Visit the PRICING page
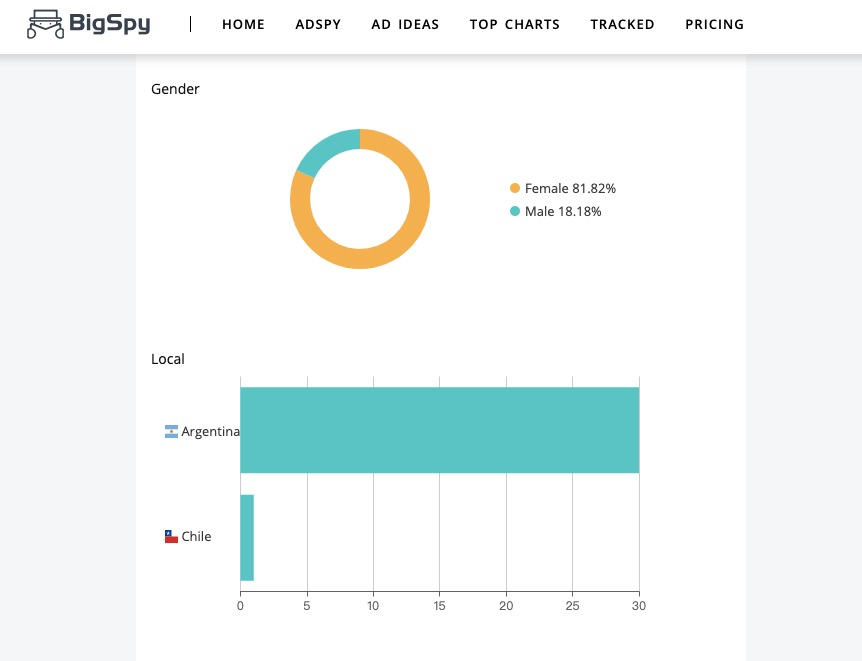The width and height of the screenshot is (862, 661). [x=714, y=25]
